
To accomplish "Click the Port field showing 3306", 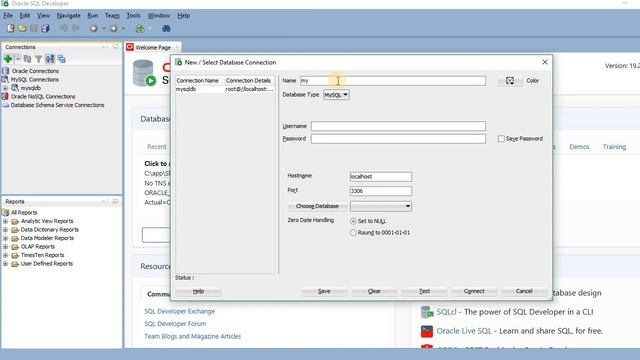I will point(380,191).
